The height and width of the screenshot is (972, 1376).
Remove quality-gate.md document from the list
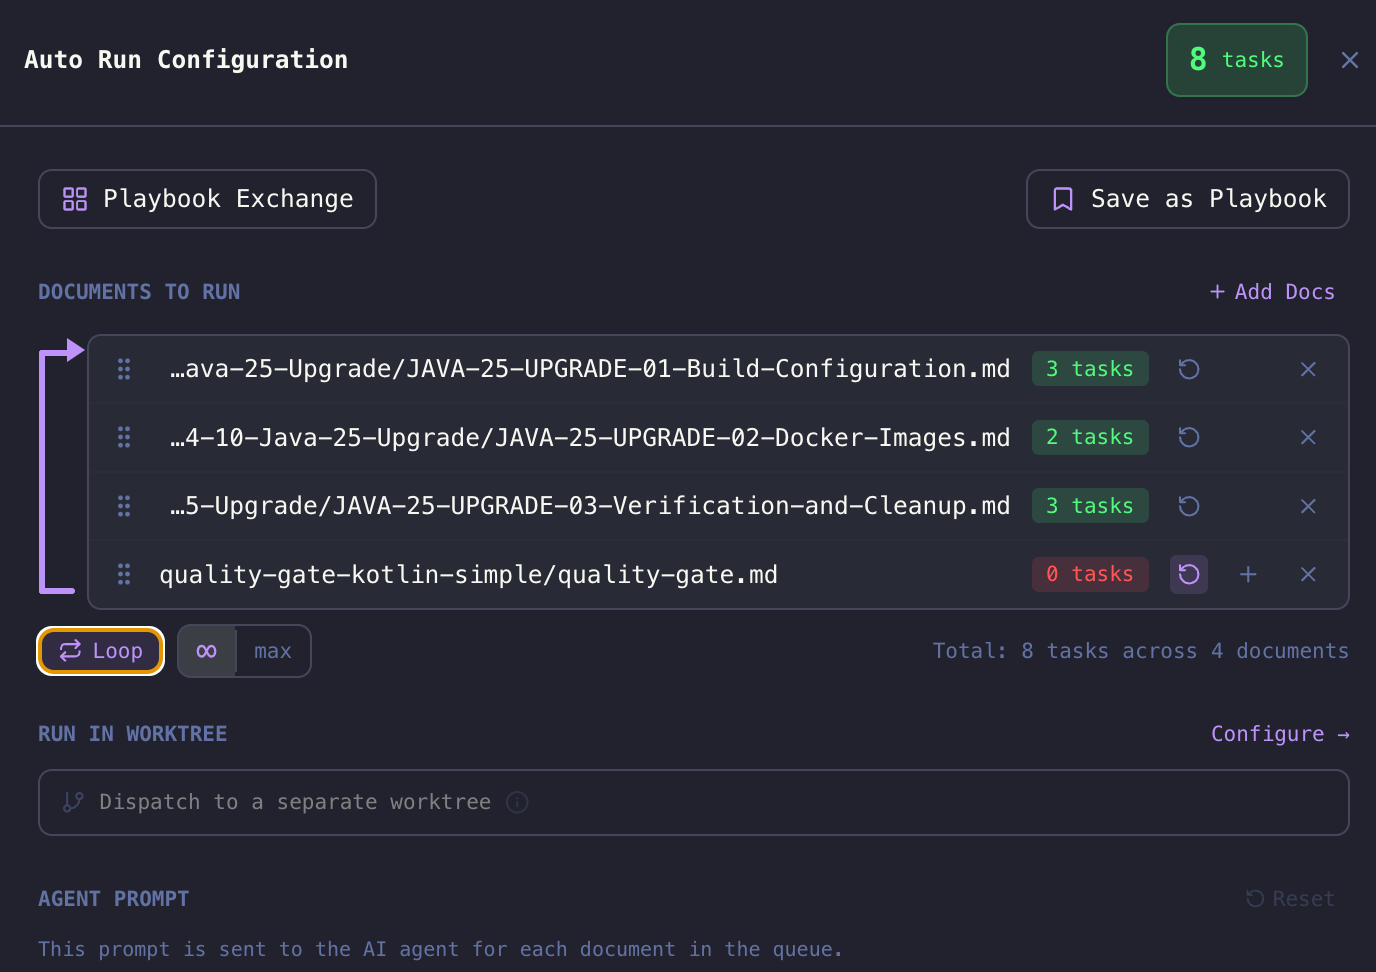tap(1307, 574)
